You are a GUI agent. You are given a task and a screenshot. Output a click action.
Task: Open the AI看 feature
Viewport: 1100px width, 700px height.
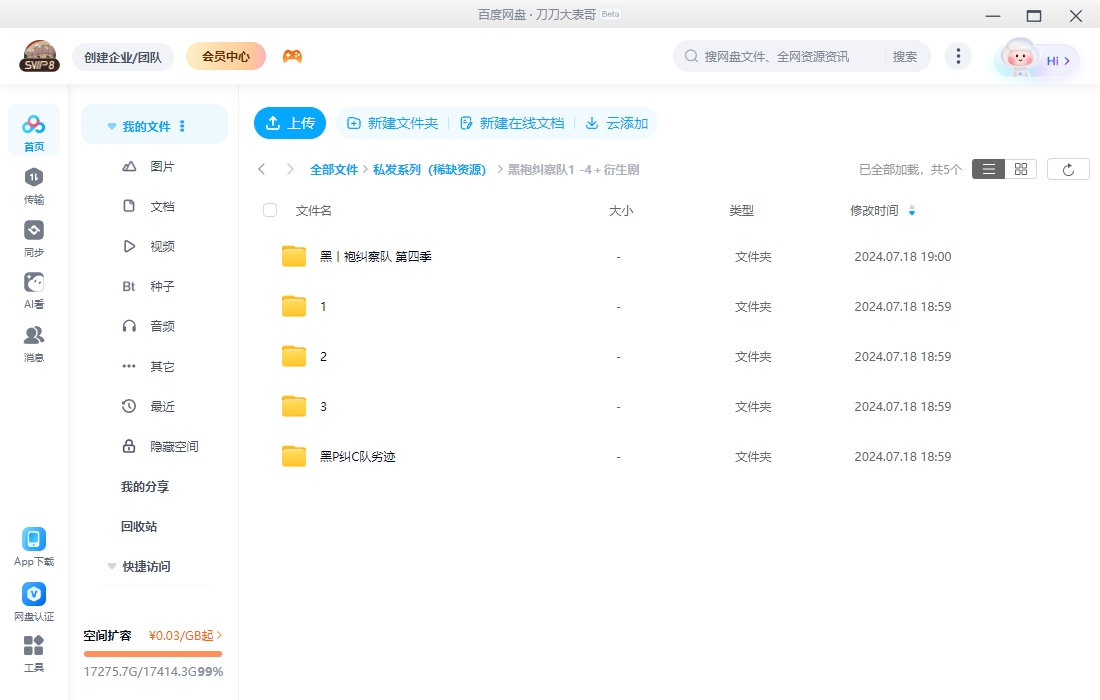click(x=34, y=290)
